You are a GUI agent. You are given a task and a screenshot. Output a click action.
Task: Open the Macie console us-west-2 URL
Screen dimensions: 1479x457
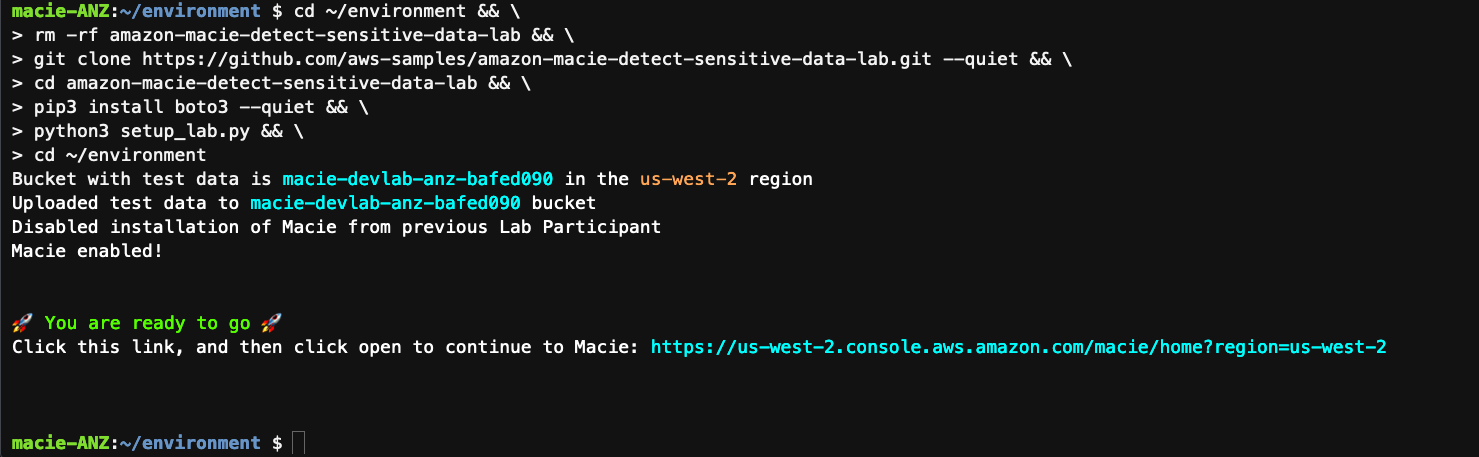[1018, 347]
